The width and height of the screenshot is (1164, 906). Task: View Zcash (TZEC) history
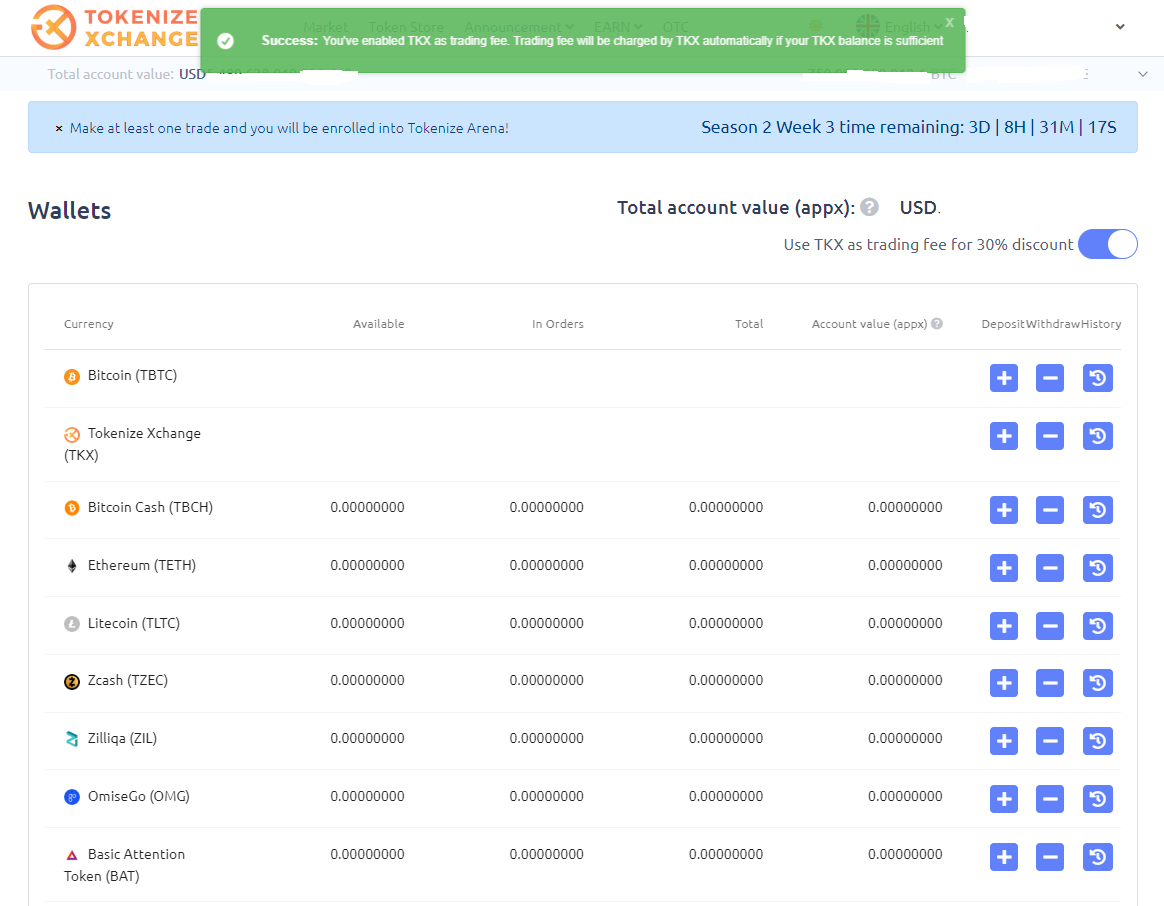[1098, 683]
